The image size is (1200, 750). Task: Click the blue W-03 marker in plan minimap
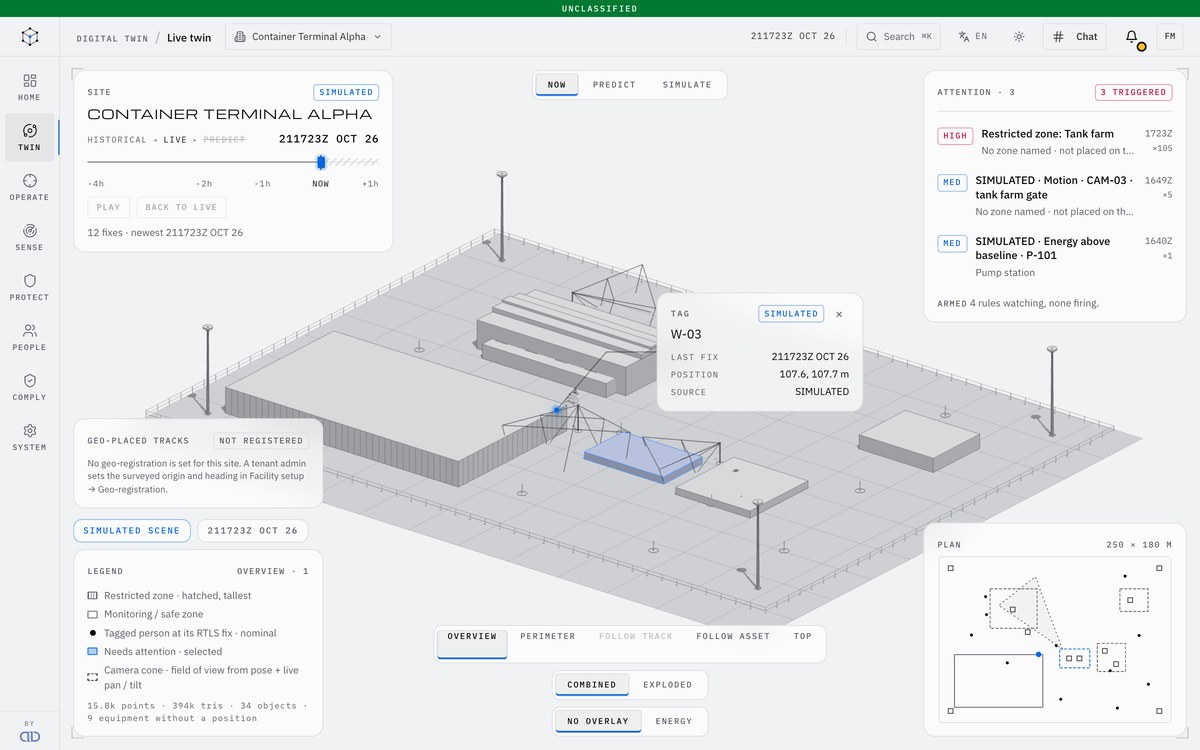point(1039,654)
